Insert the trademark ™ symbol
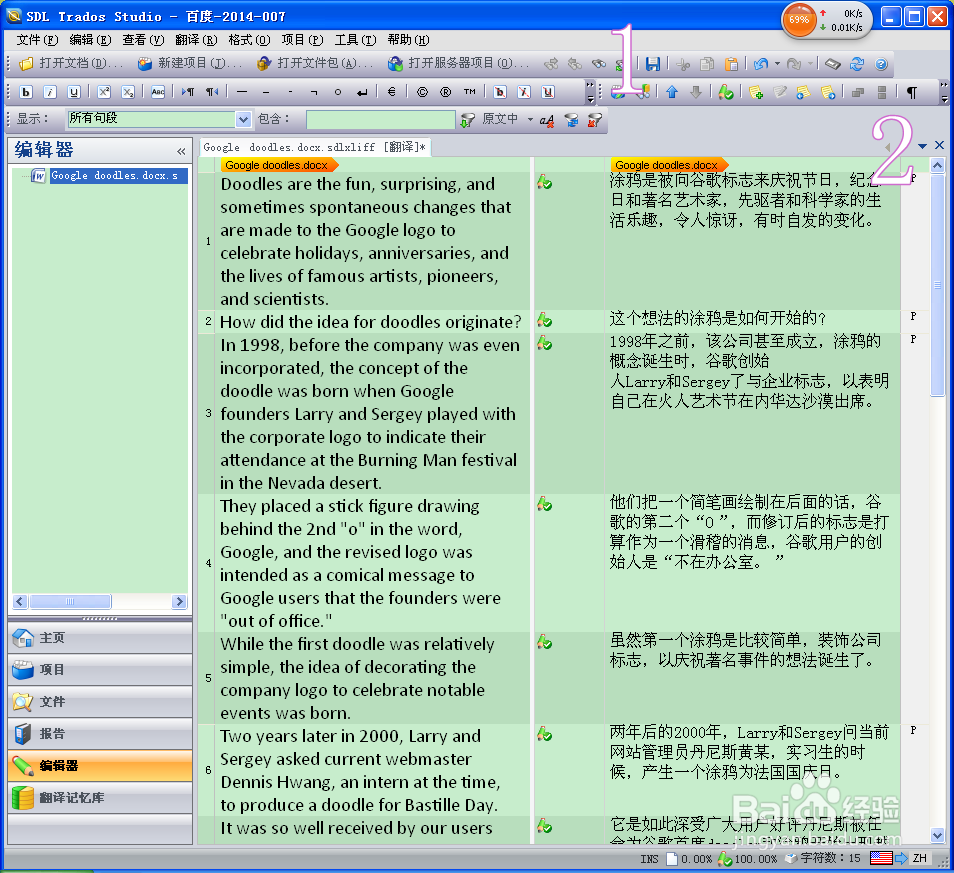 469,92
